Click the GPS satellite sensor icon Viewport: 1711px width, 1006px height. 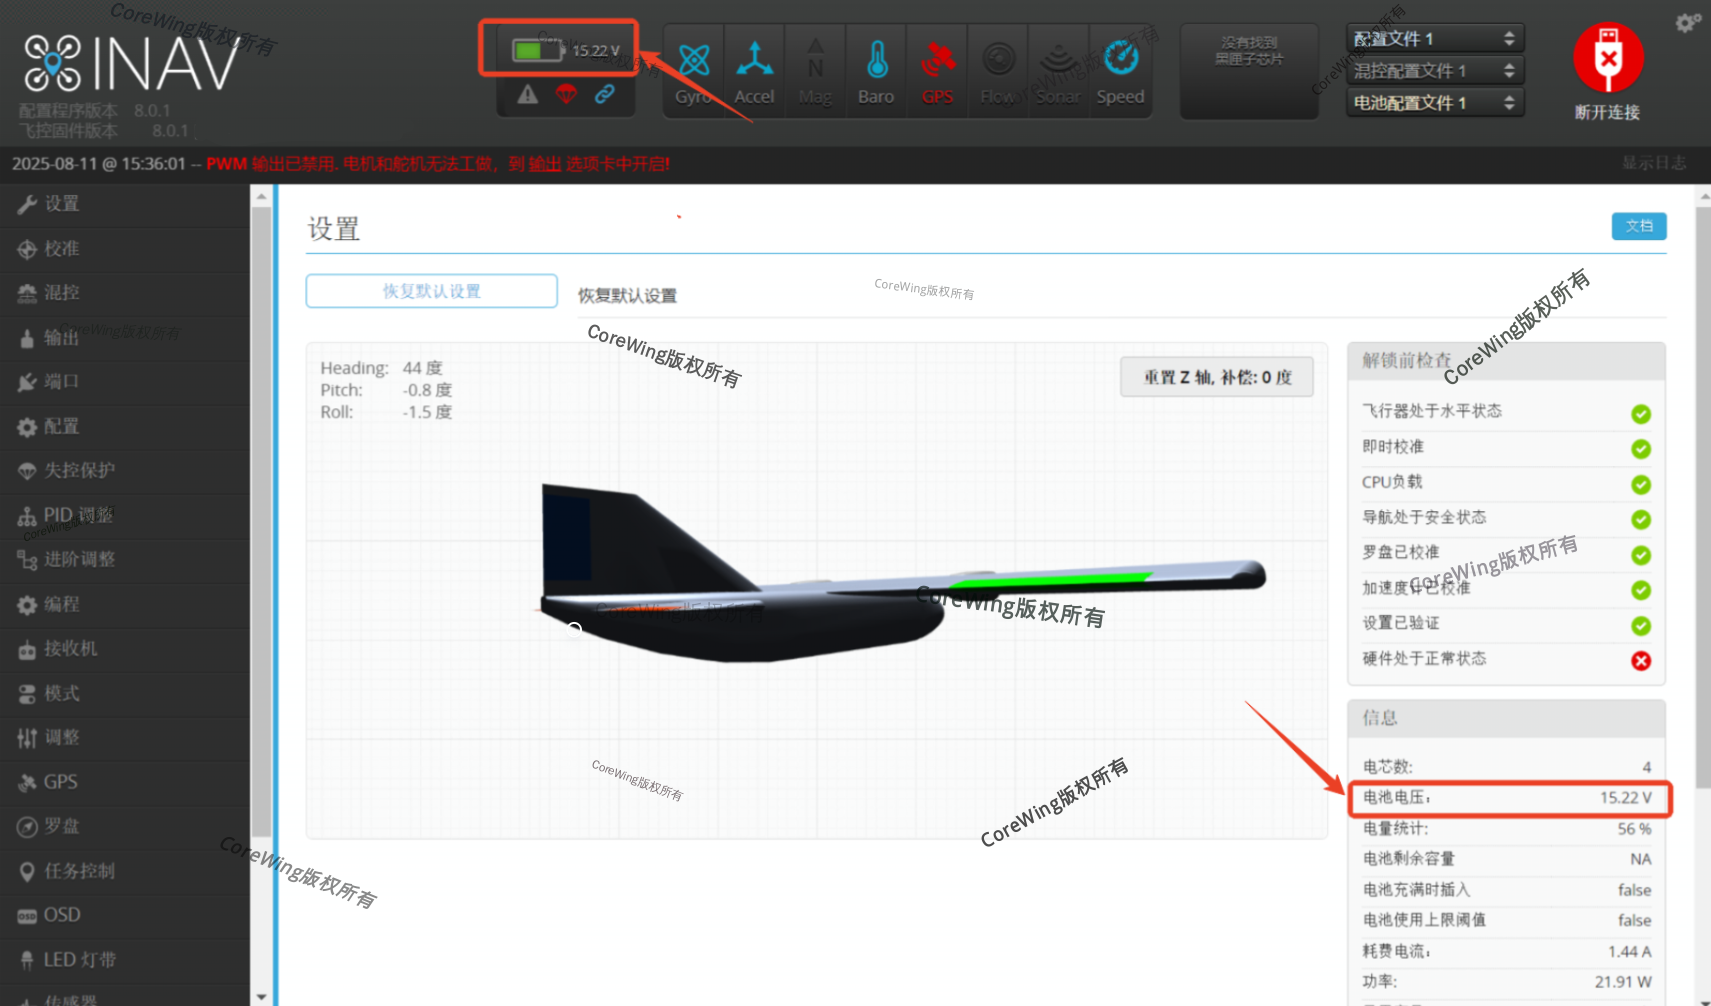937,62
